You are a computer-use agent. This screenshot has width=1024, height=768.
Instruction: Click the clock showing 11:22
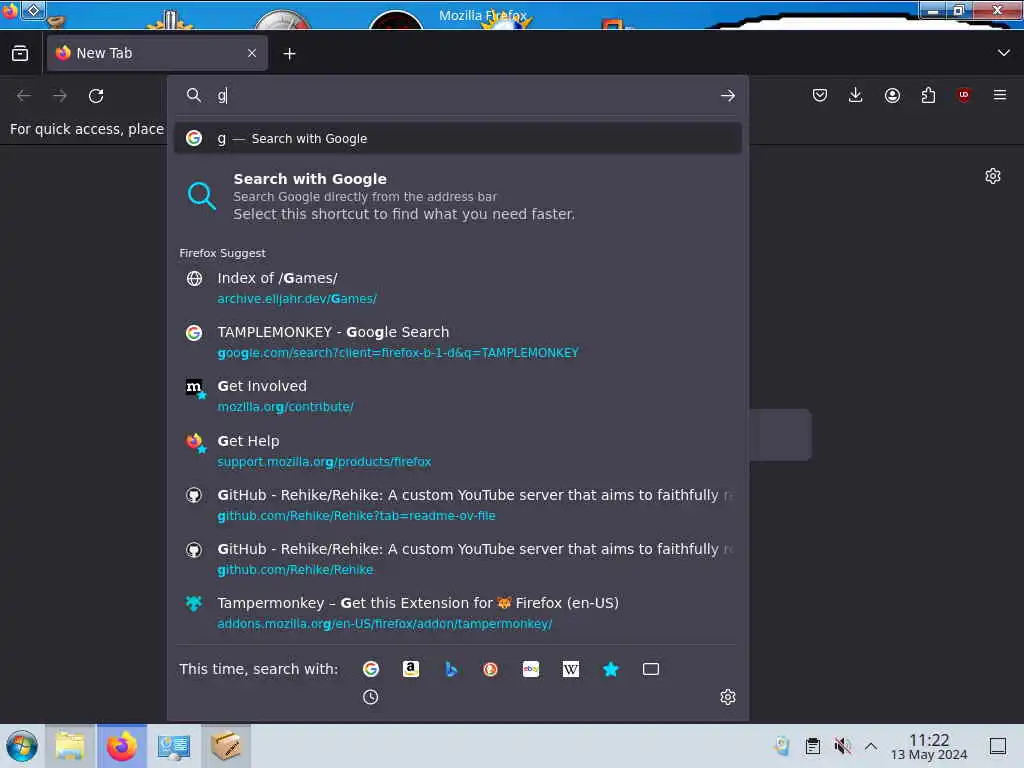coord(929,746)
